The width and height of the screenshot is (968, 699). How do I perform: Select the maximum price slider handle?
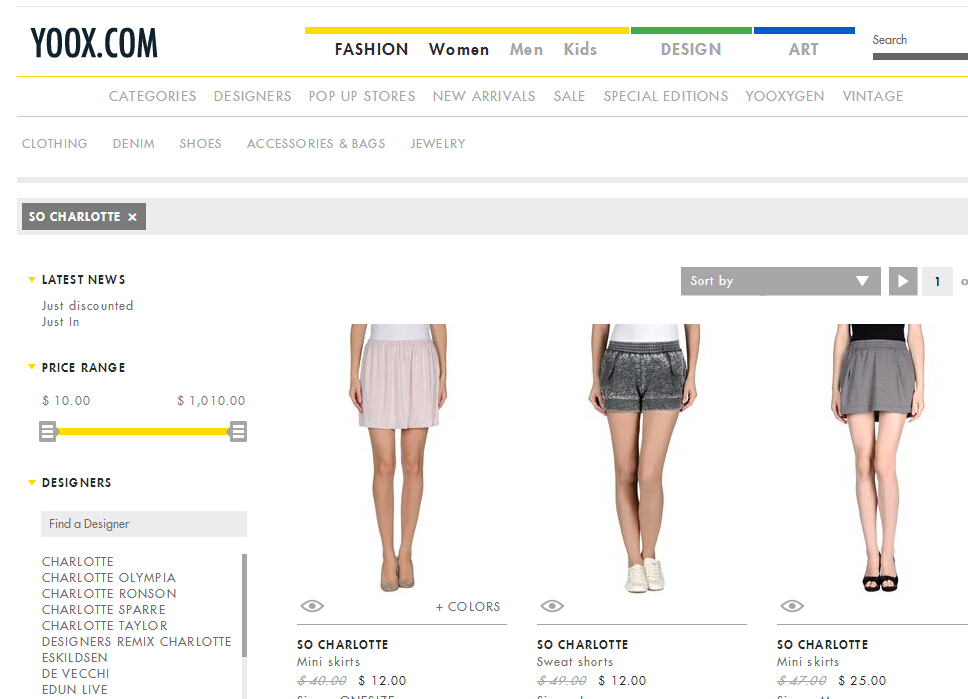(x=238, y=431)
